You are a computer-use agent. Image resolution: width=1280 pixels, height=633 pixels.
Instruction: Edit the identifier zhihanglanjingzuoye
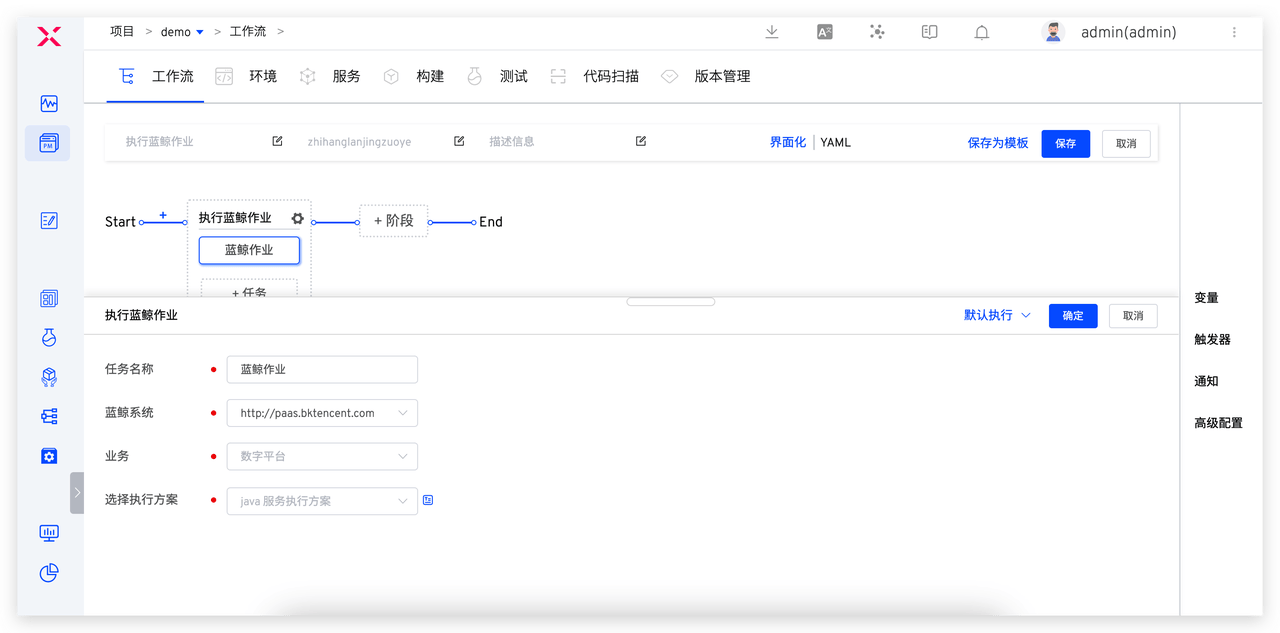459,141
